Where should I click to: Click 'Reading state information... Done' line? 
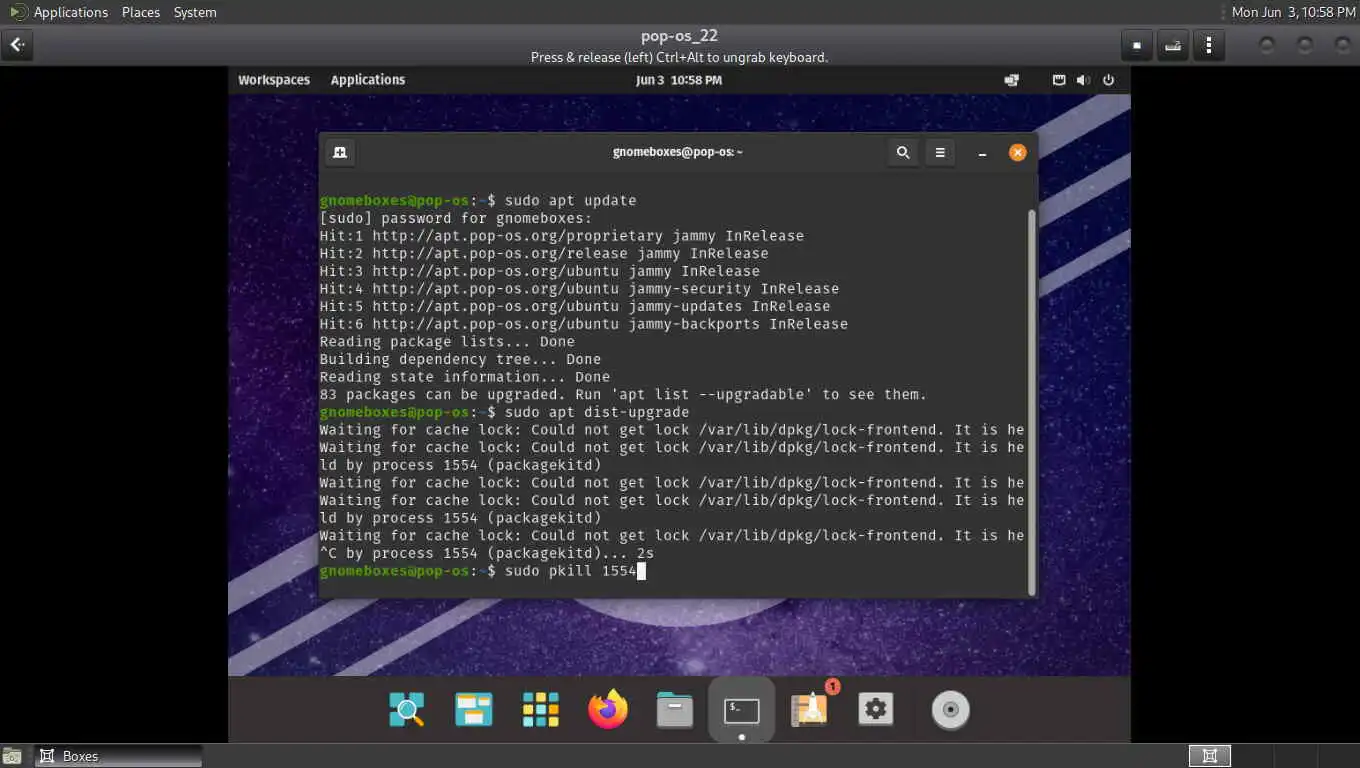pyautogui.click(x=464, y=377)
